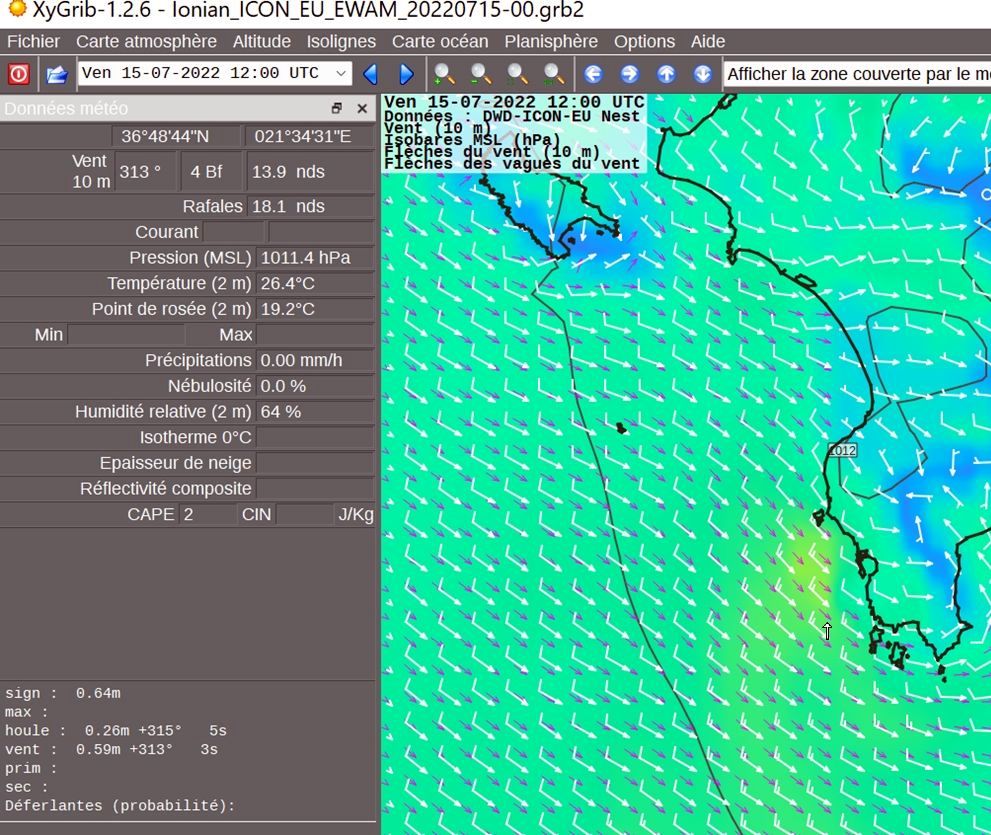Open the Planisphère menu

click(x=551, y=42)
